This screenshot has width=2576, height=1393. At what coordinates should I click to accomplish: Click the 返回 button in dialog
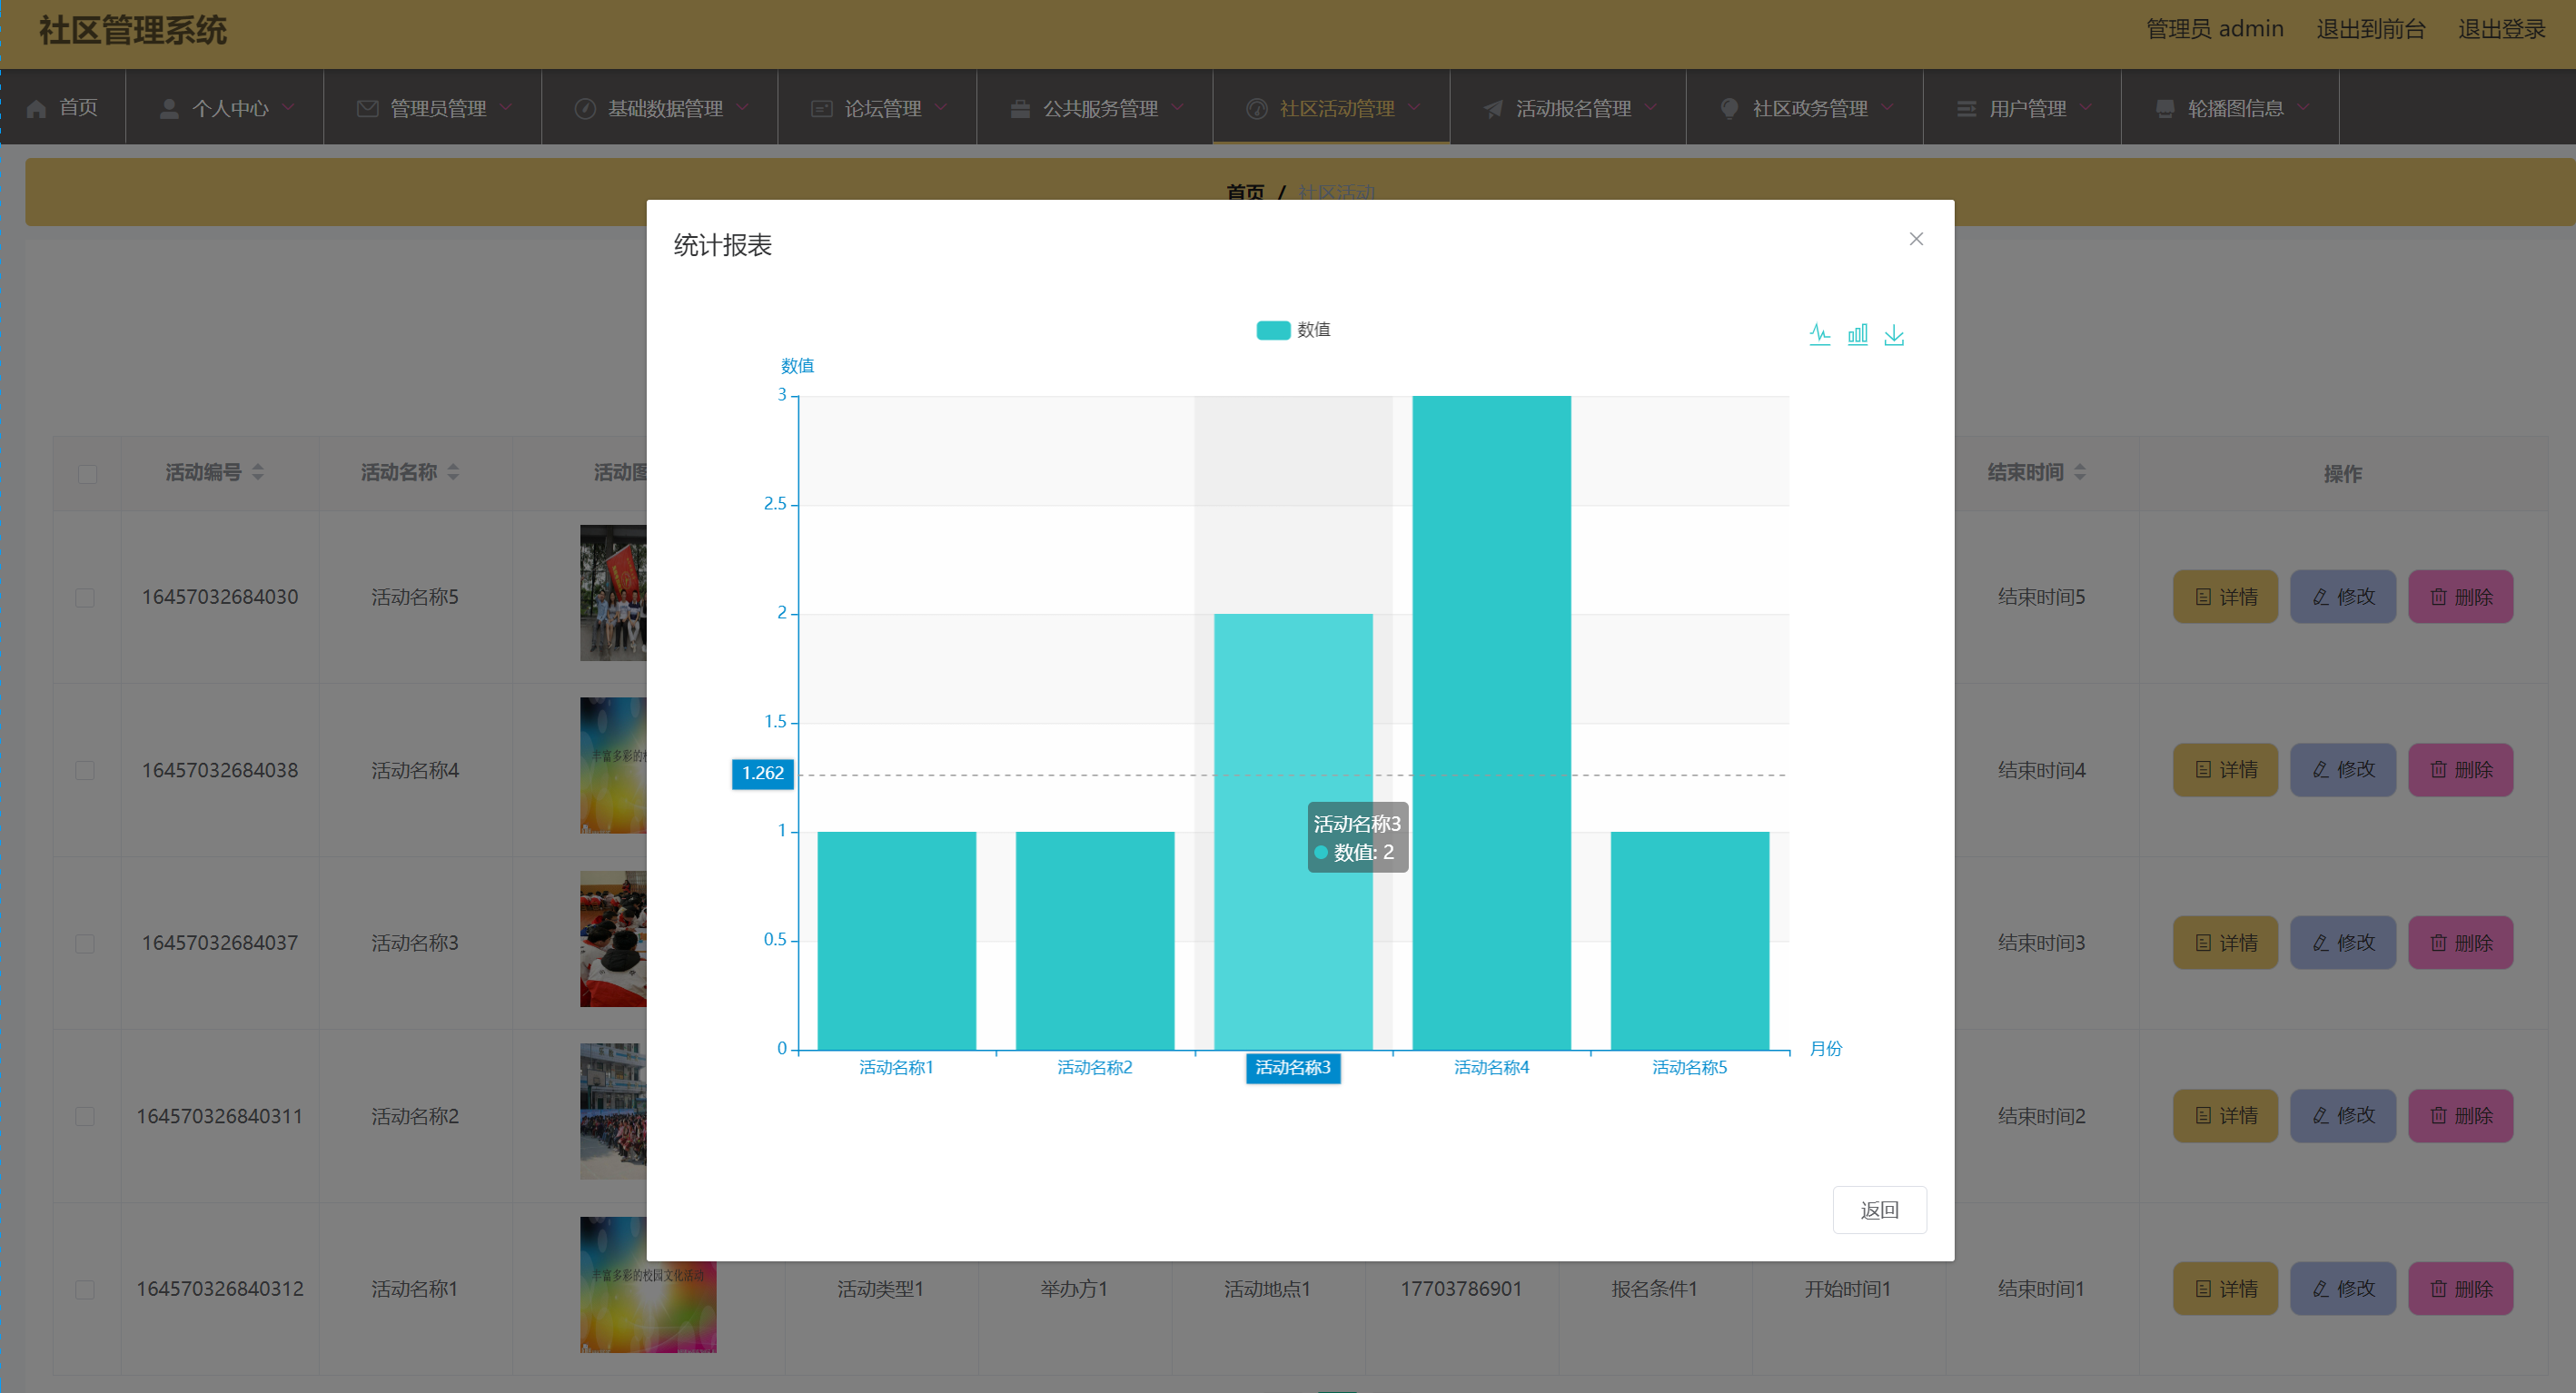click(1878, 1210)
